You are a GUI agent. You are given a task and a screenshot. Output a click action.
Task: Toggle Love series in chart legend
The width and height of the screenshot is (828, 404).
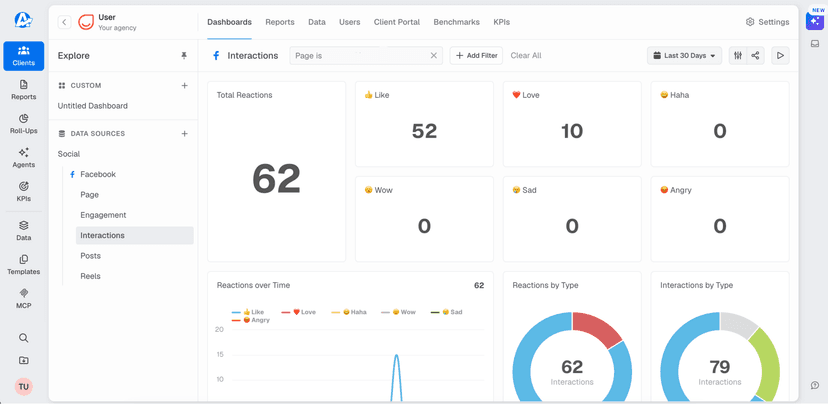pos(298,312)
